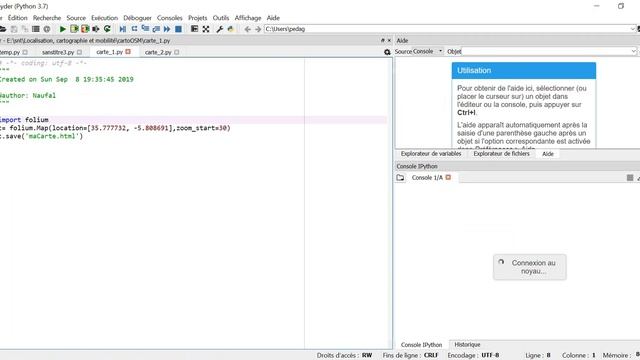Open Aide menu in menu bar
The image size is (640, 360).
tap(273, 18)
